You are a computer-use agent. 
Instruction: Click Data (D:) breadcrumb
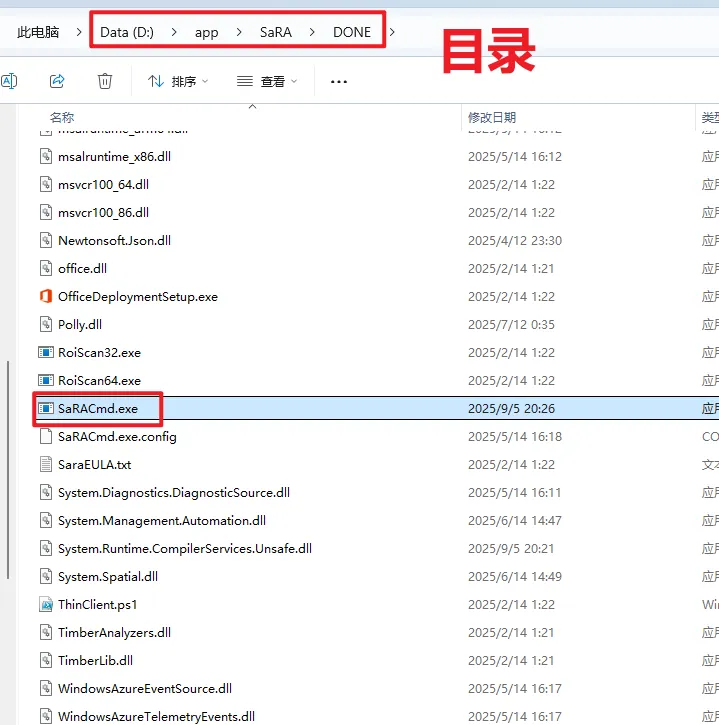tap(127, 32)
